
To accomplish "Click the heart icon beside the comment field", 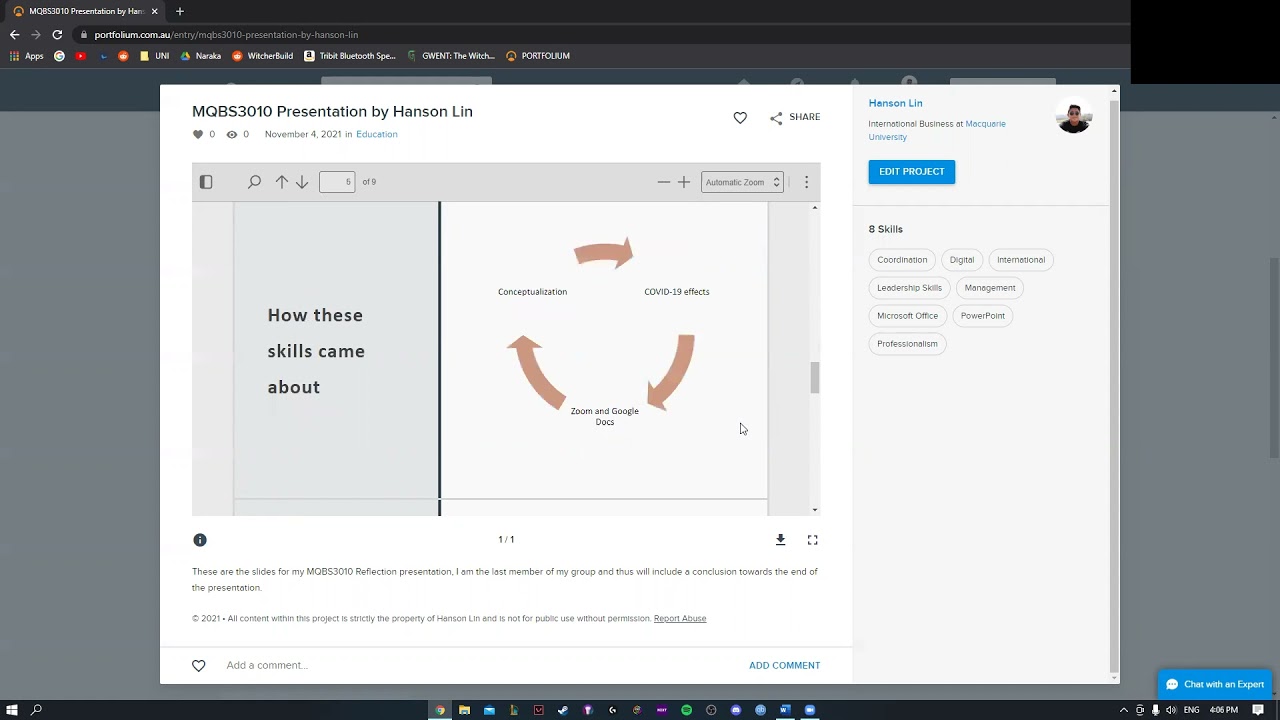I will click(x=199, y=666).
